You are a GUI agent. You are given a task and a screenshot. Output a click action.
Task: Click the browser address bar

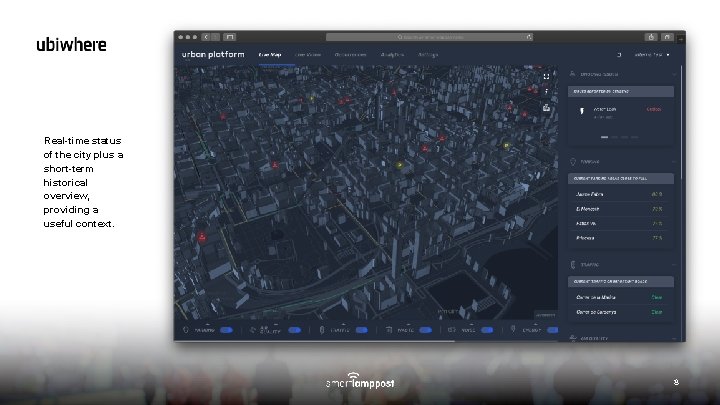(x=429, y=37)
